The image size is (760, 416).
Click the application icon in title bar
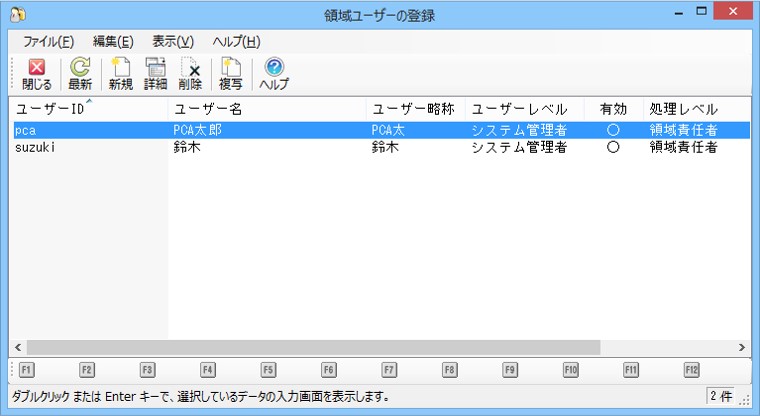click(x=16, y=15)
